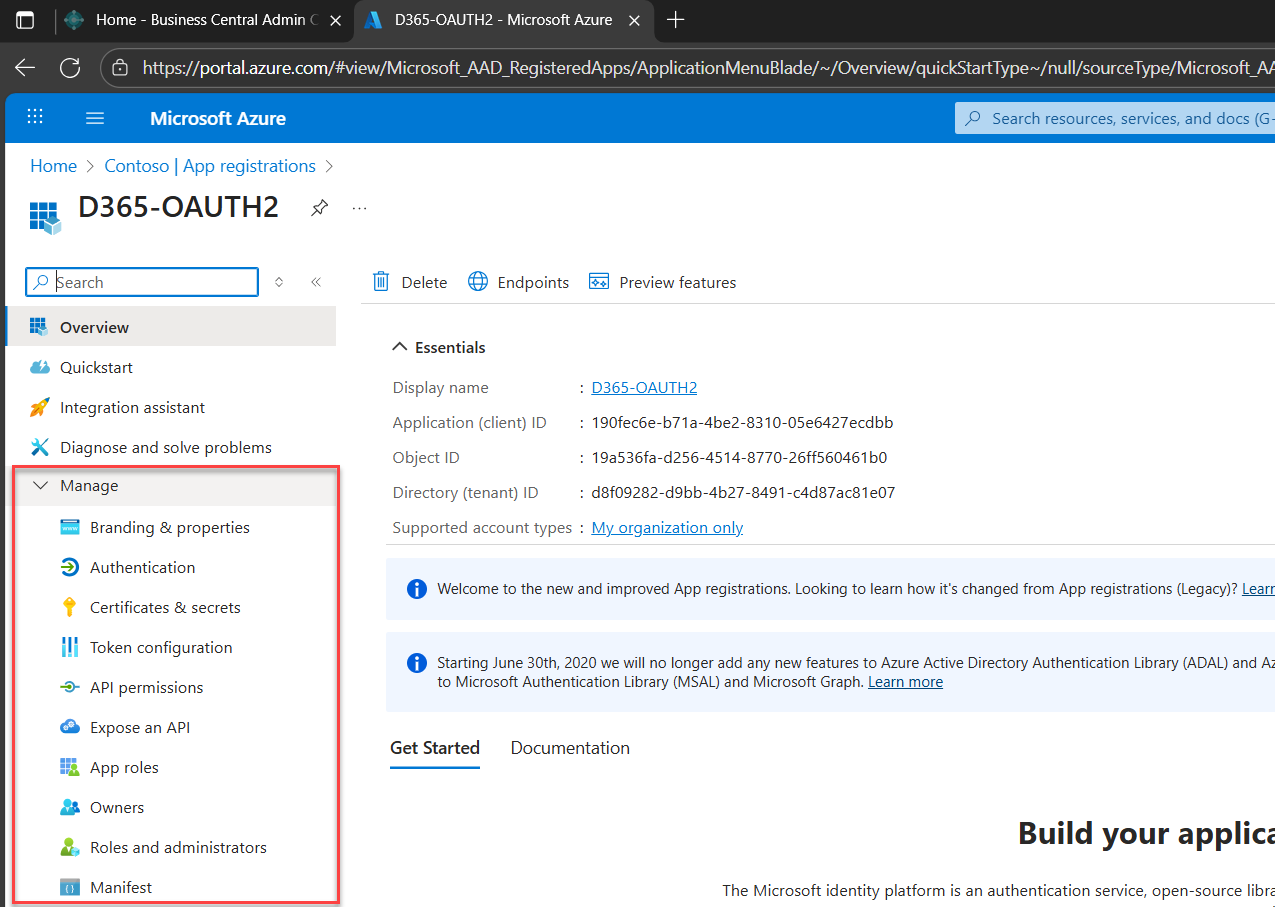
Task: Click the Expose an API cloud icon
Action: [x=69, y=727]
